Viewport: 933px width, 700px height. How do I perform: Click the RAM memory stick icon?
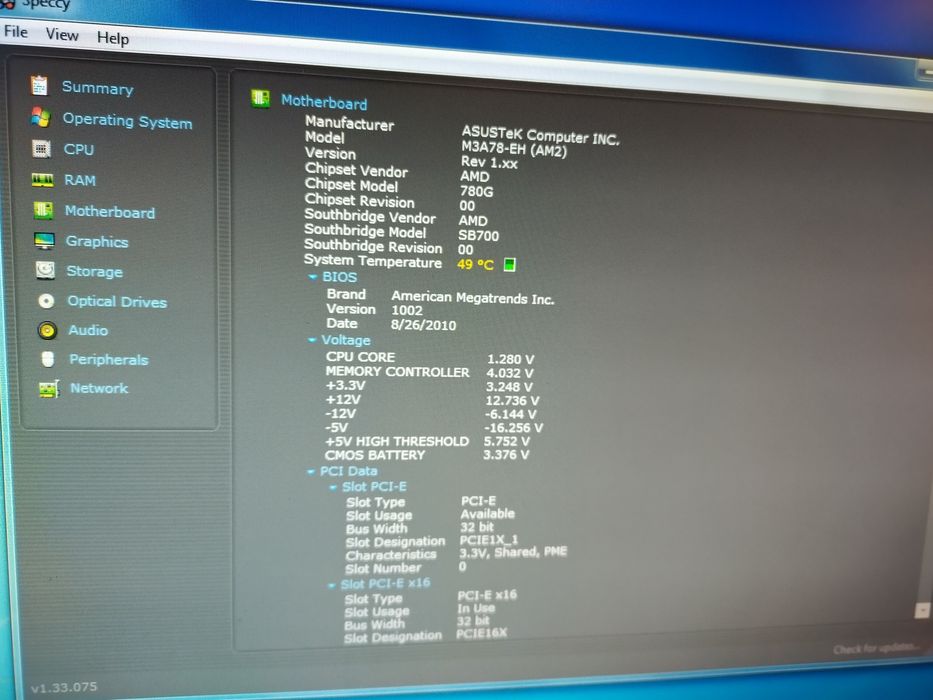coord(42,179)
